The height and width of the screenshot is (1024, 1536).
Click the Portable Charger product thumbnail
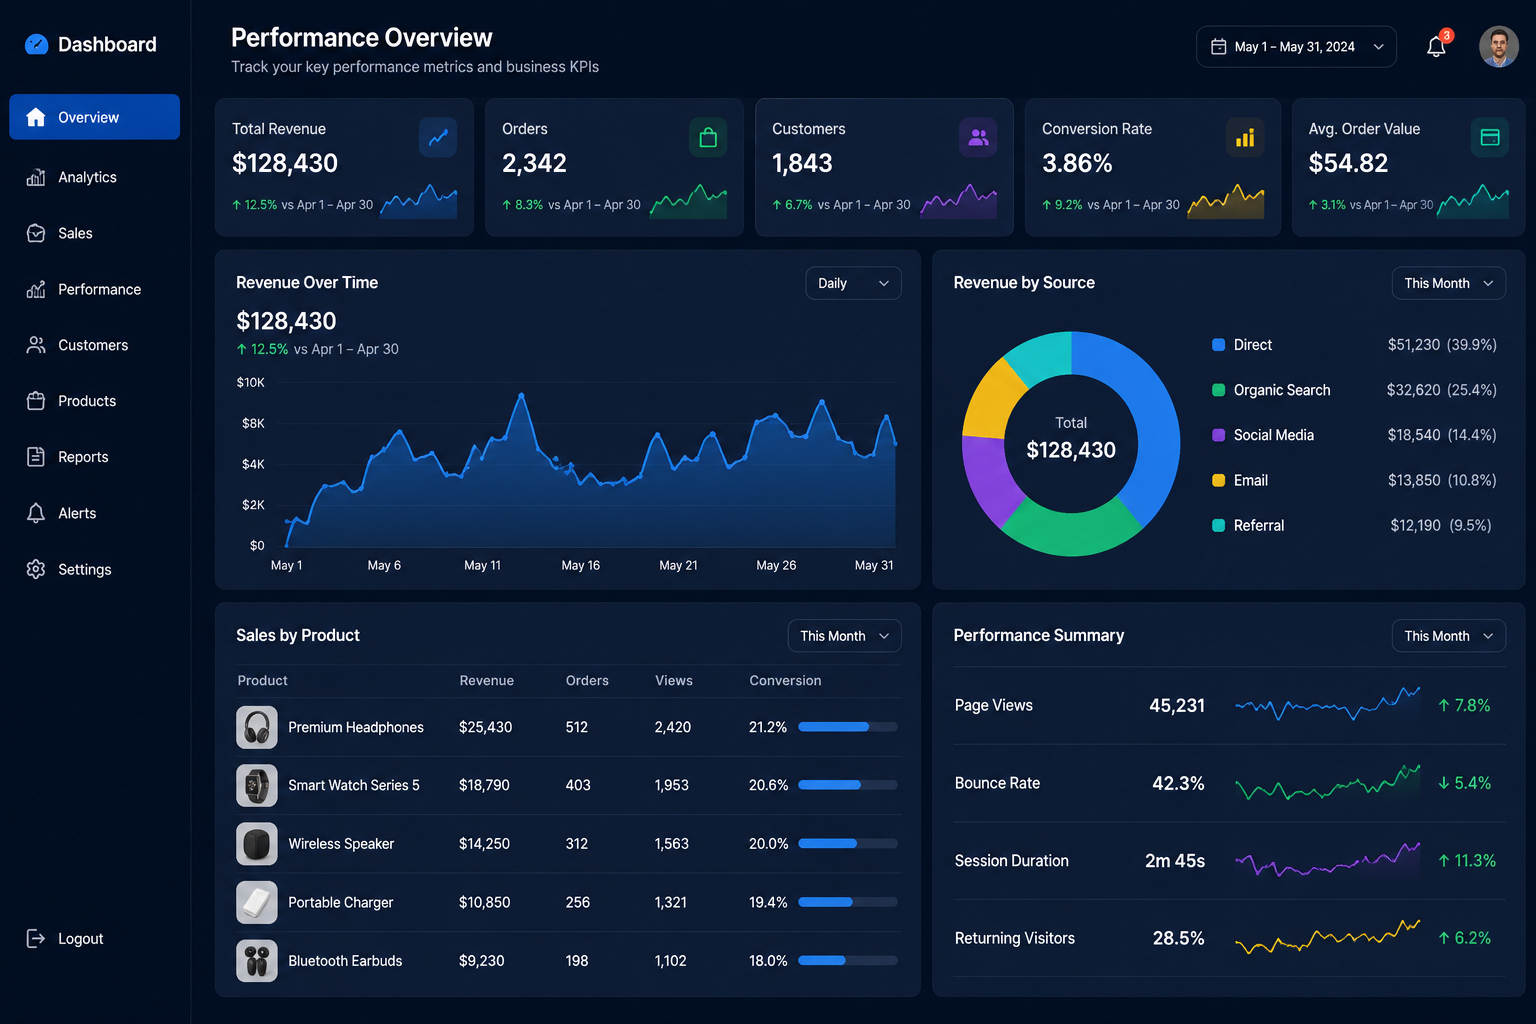coord(257,902)
